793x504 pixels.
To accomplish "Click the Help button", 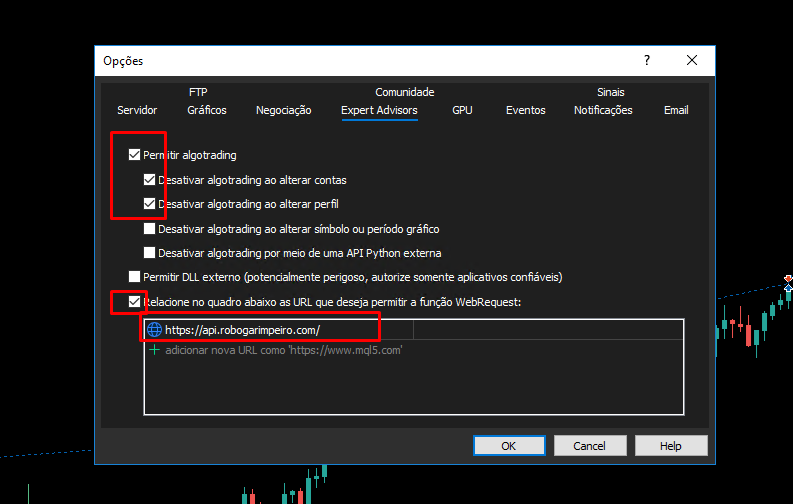I will [x=670, y=446].
